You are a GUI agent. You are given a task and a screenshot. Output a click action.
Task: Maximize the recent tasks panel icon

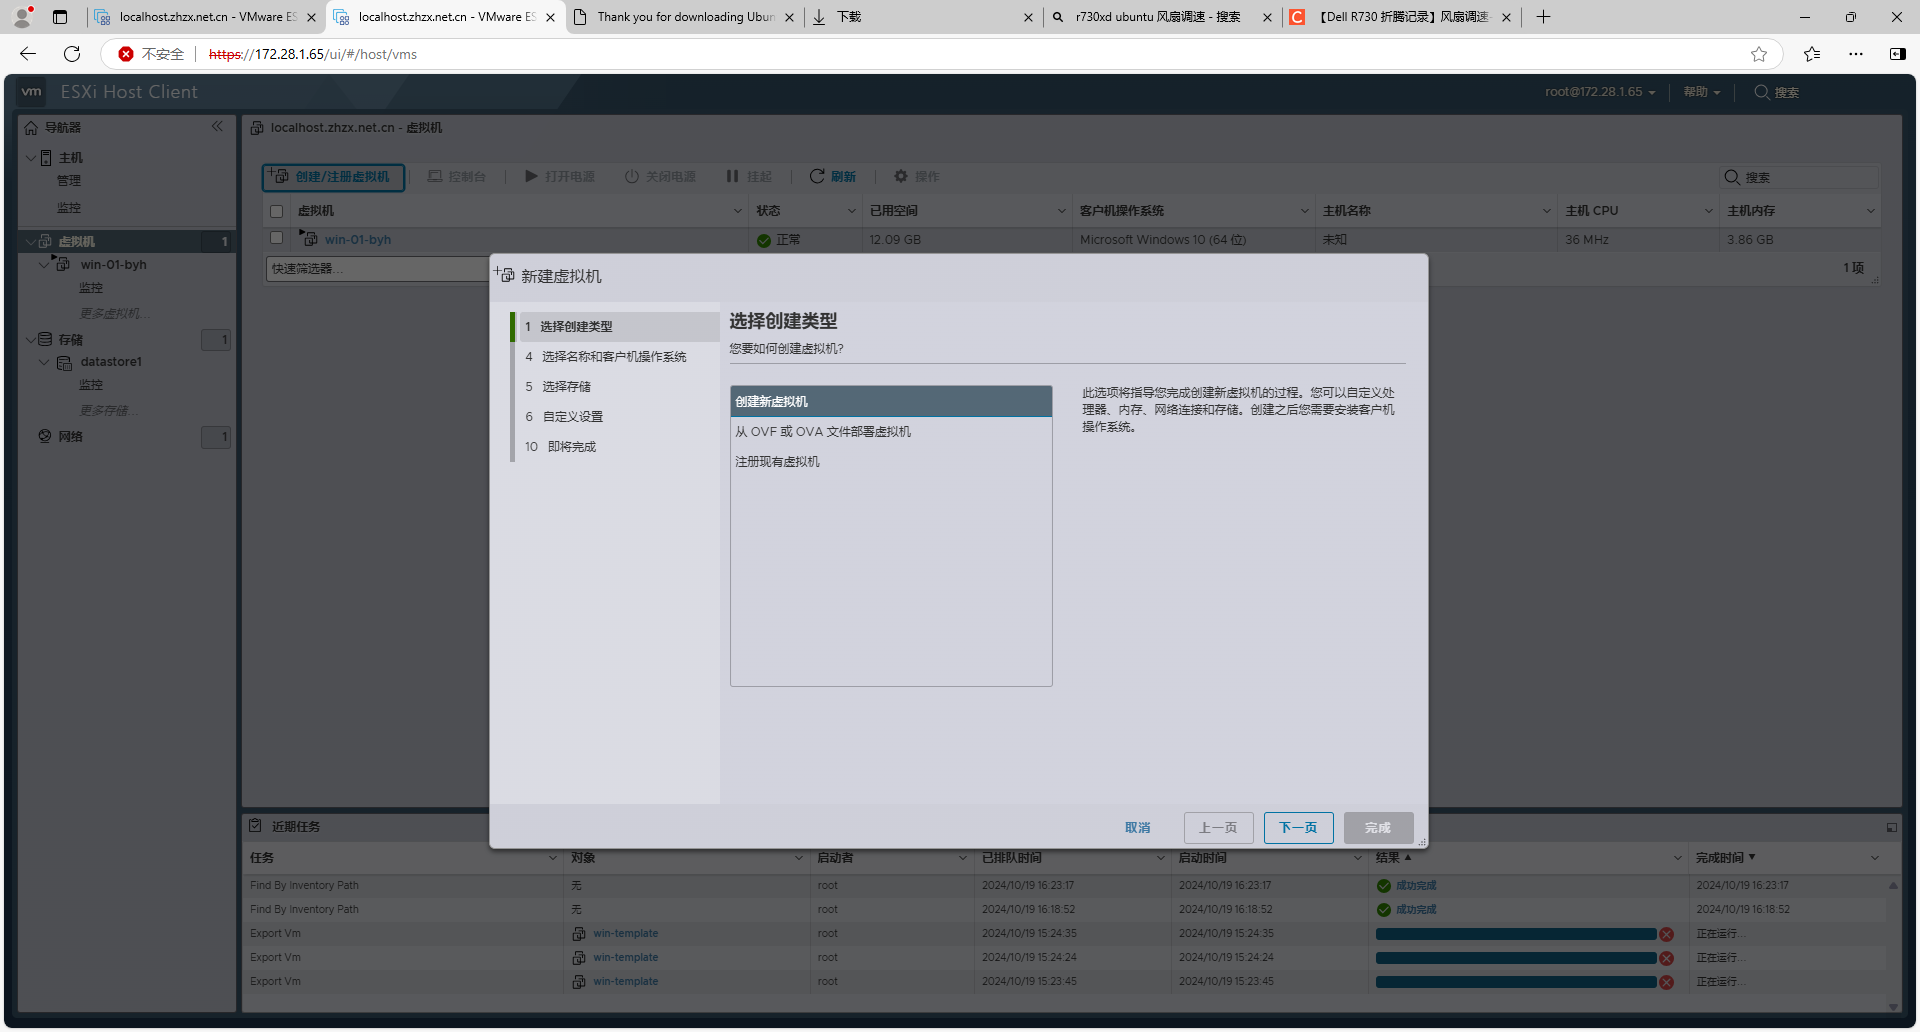(1891, 827)
